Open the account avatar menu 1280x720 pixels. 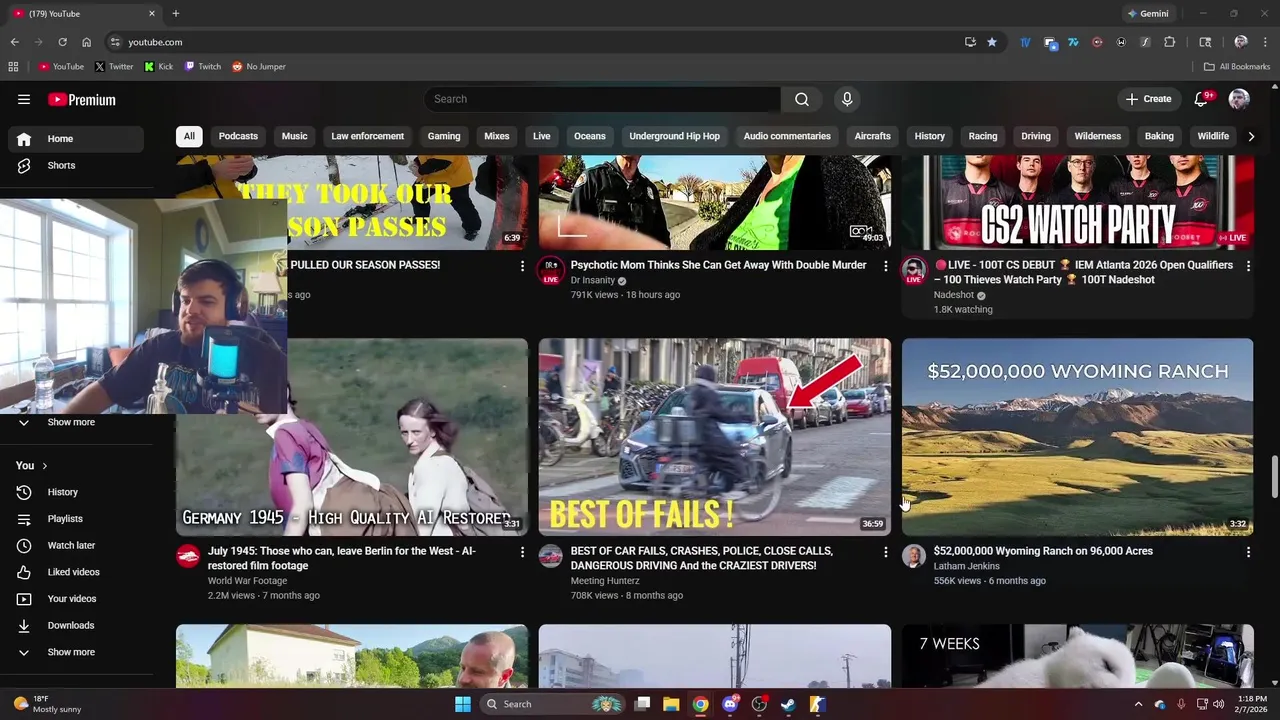(1239, 99)
